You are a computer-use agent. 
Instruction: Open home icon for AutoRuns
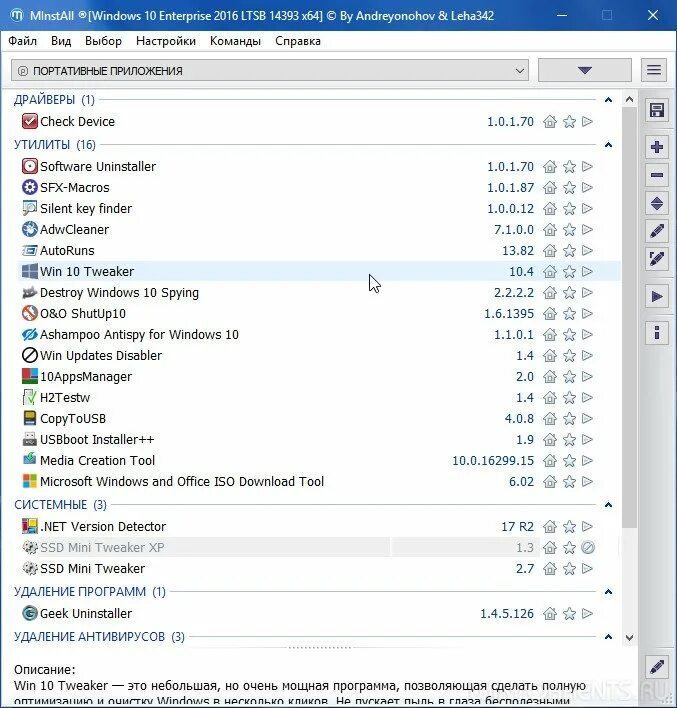click(550, 251)
